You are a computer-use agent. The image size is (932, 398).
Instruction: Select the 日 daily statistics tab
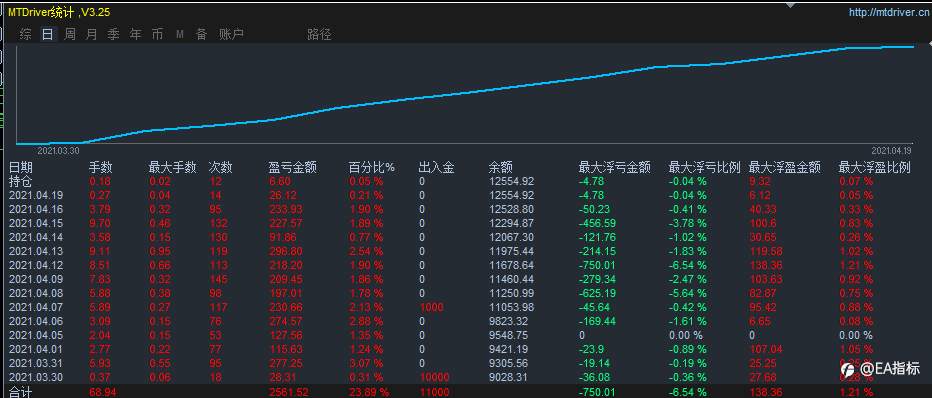(x=47, y=34)
